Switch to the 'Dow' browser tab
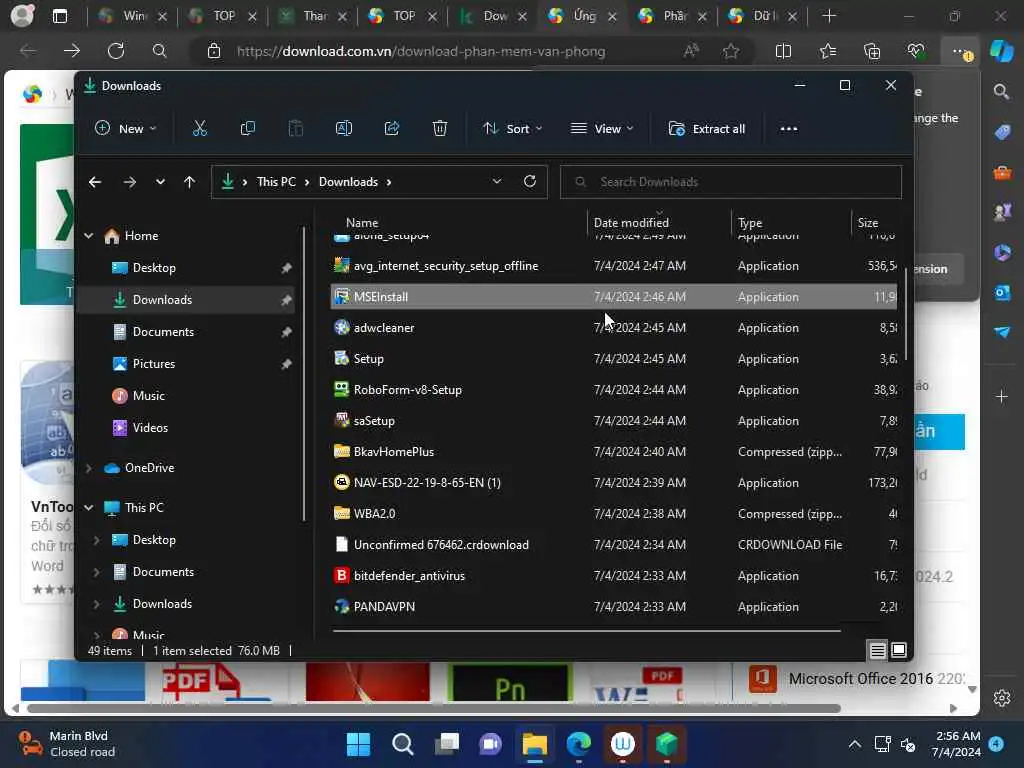The height and width of the screenshot is (768, 1024). [492, 16]
